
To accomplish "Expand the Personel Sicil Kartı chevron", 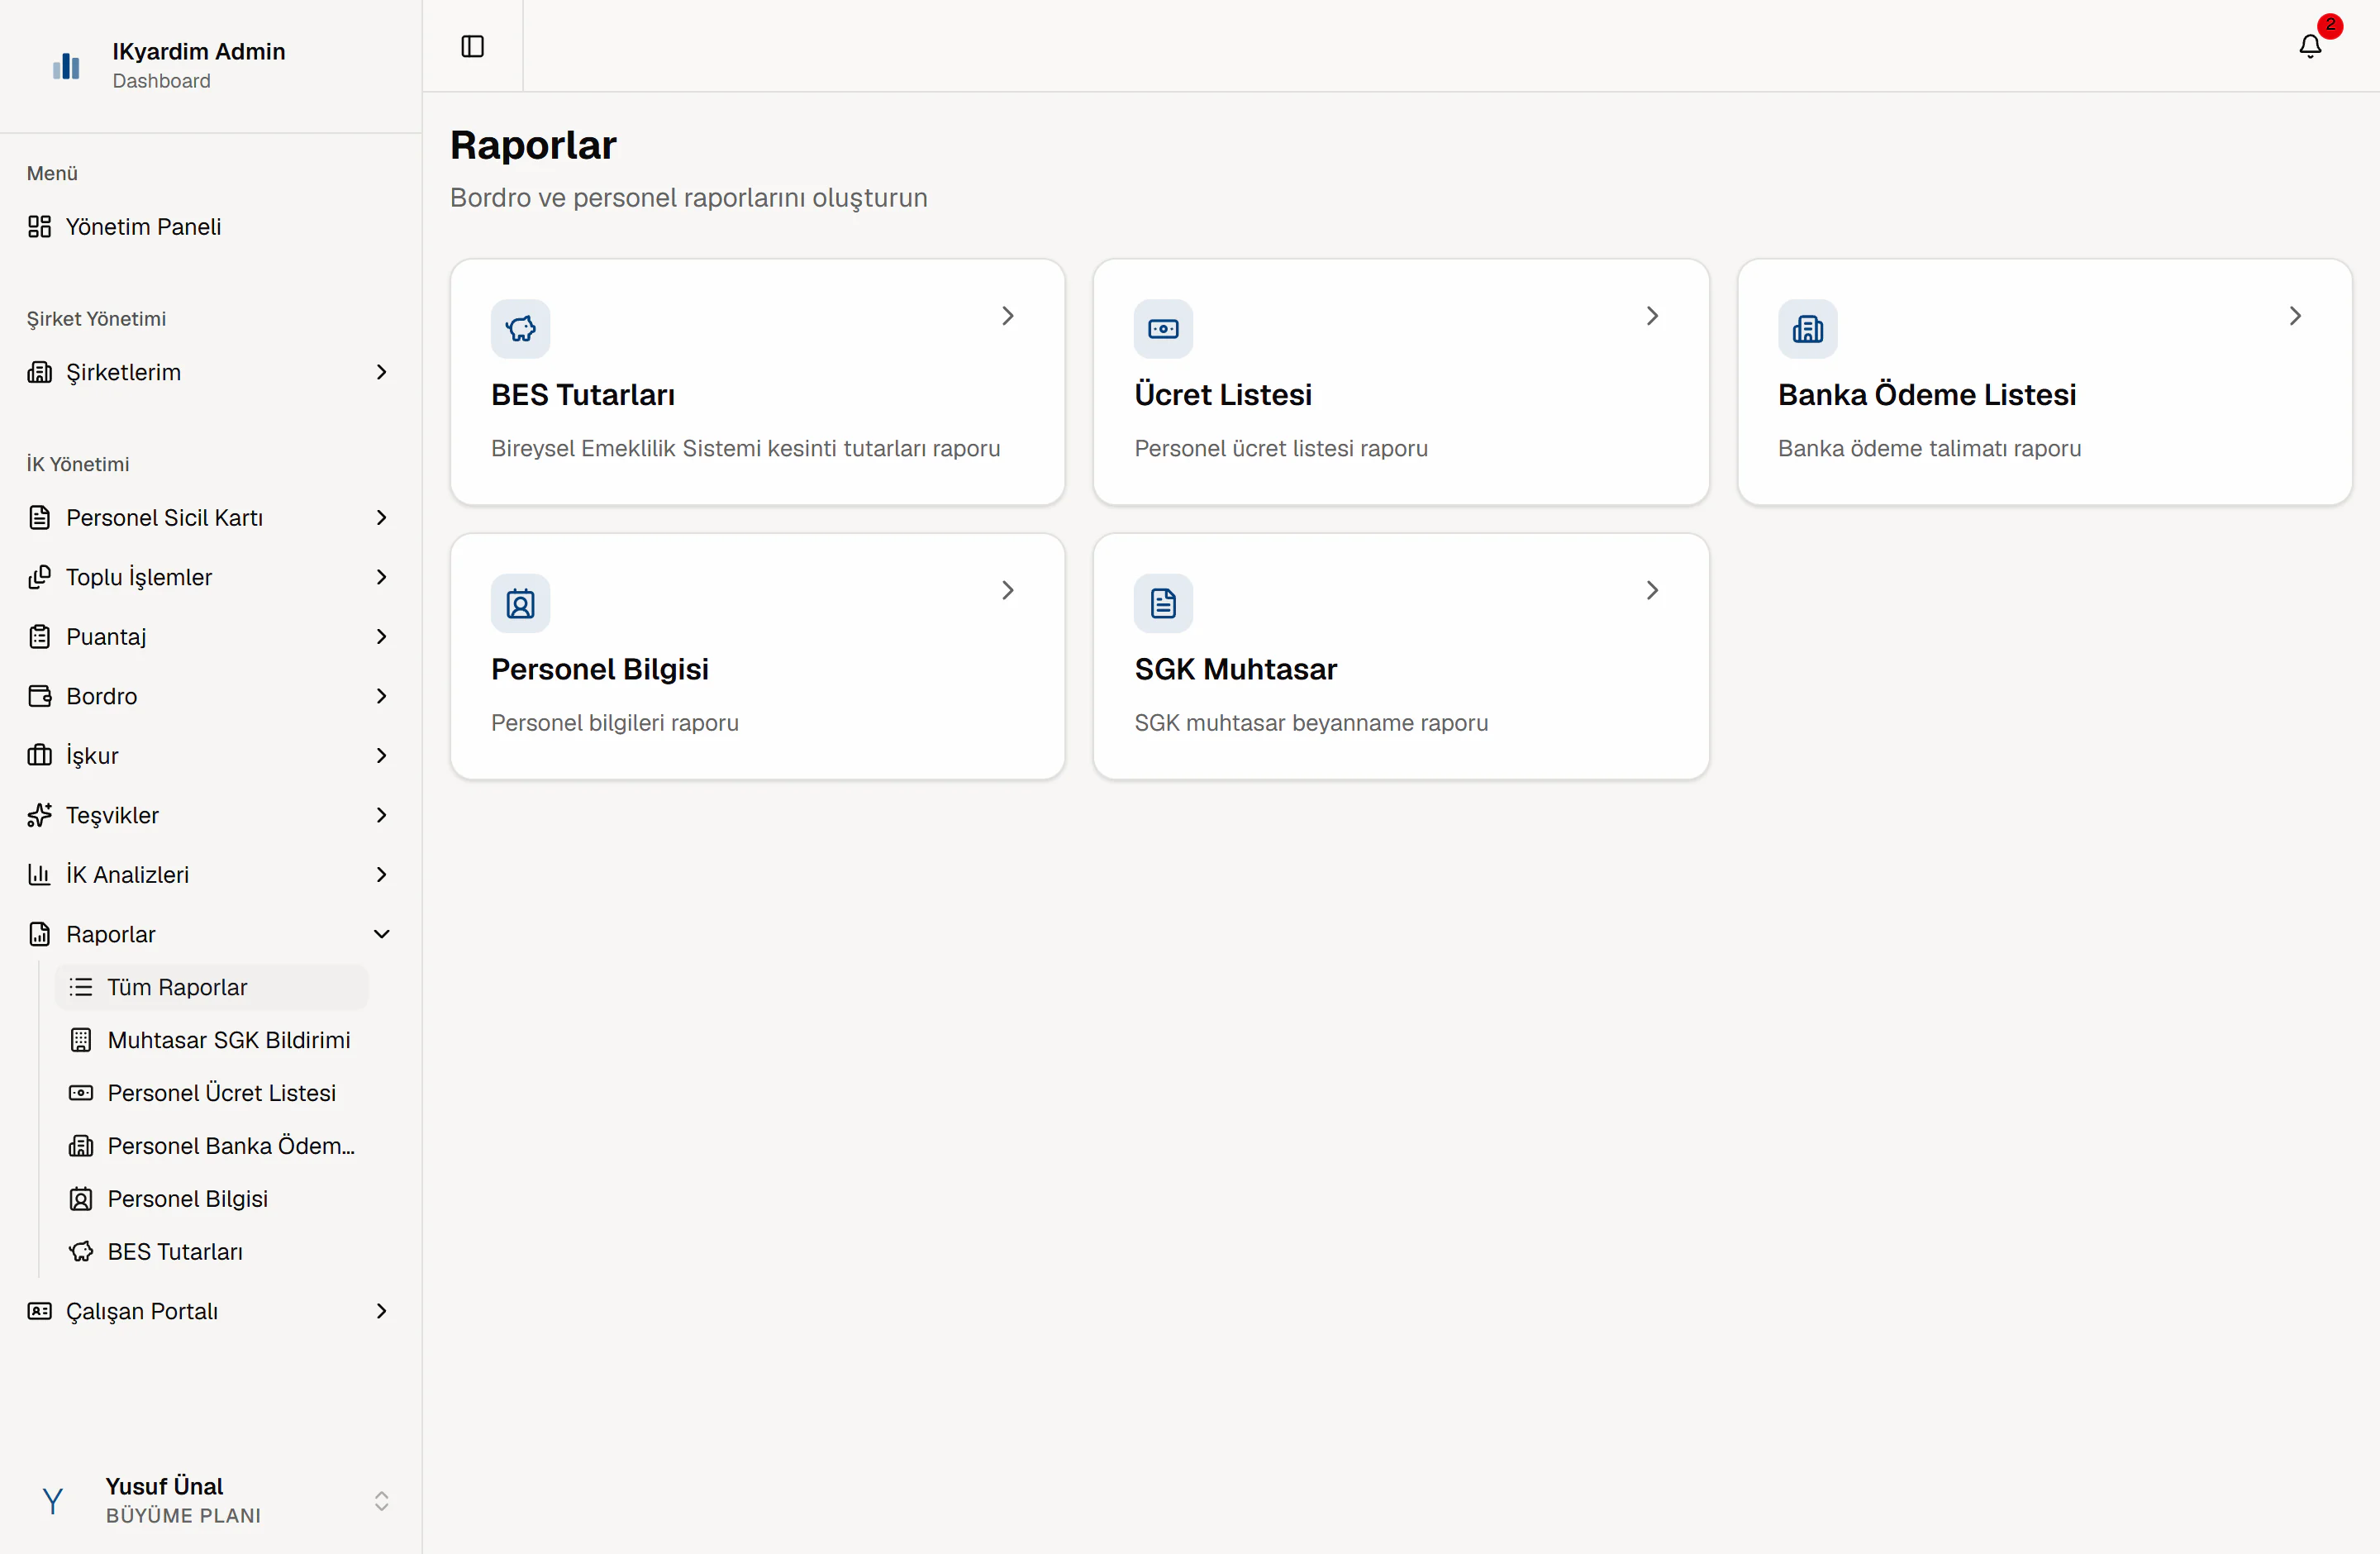I will pyautogui.click(x=381, y=517).
